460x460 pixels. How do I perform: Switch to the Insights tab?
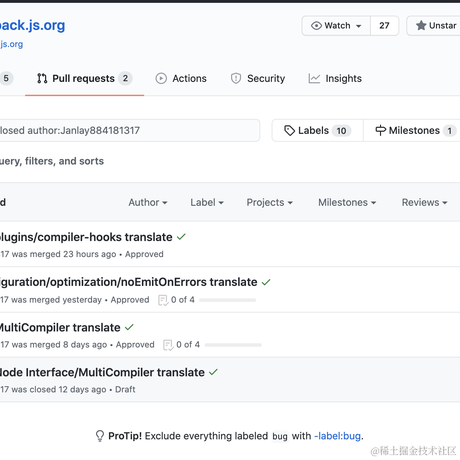coord(335,79)
